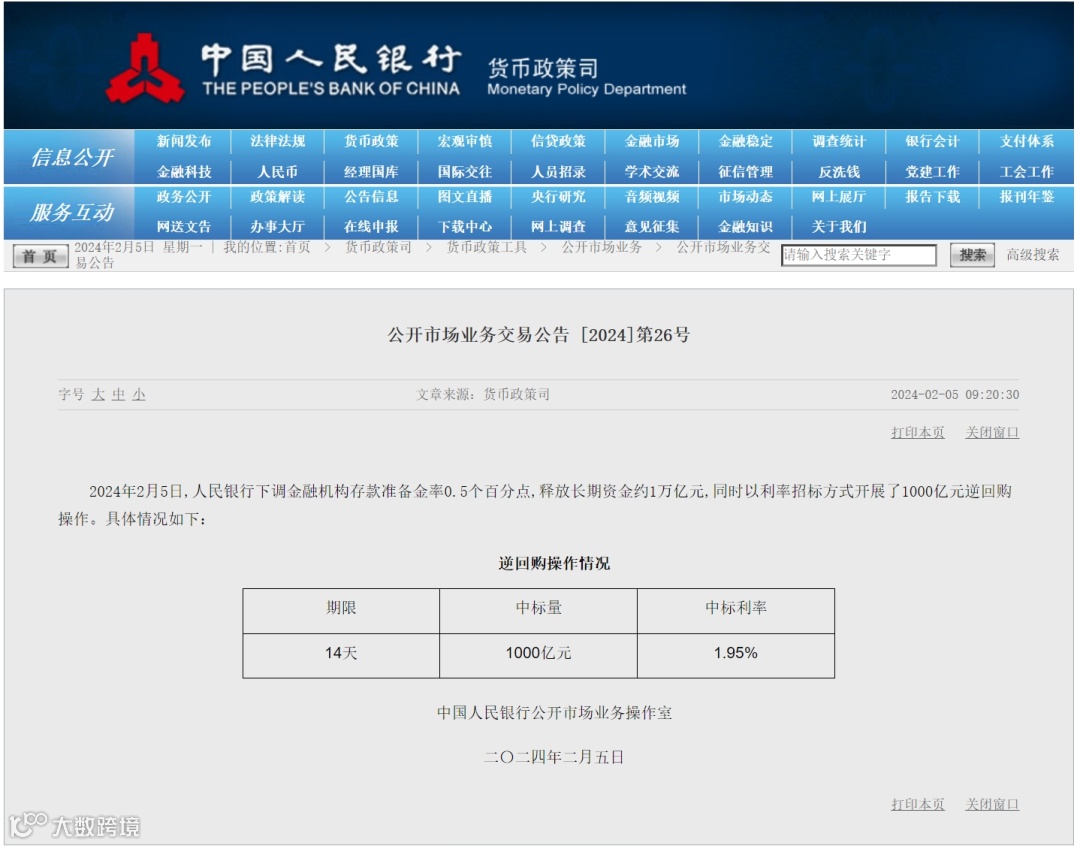Open 人员招录 navigation link
The width and height of the screenshot is (1080, 846).
coord(559,172)
